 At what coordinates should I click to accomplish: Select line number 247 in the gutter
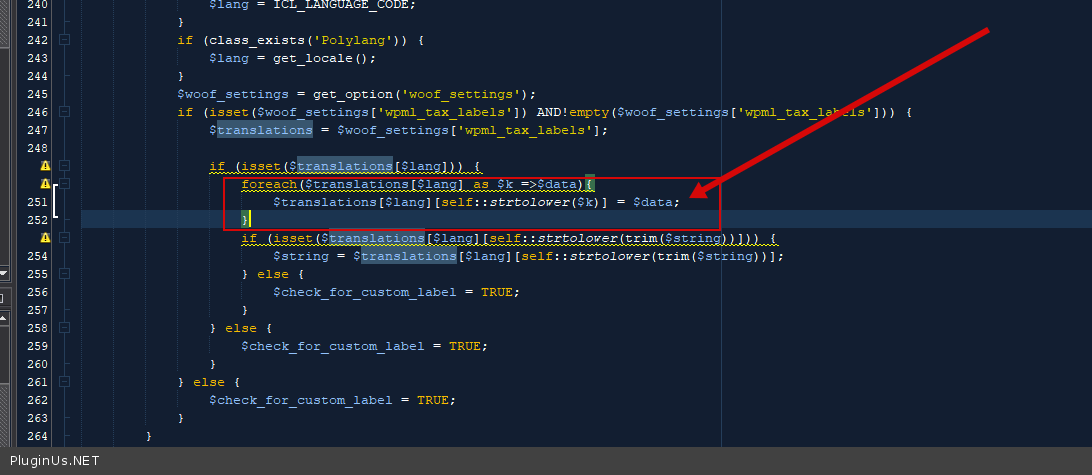click(36, 130)
